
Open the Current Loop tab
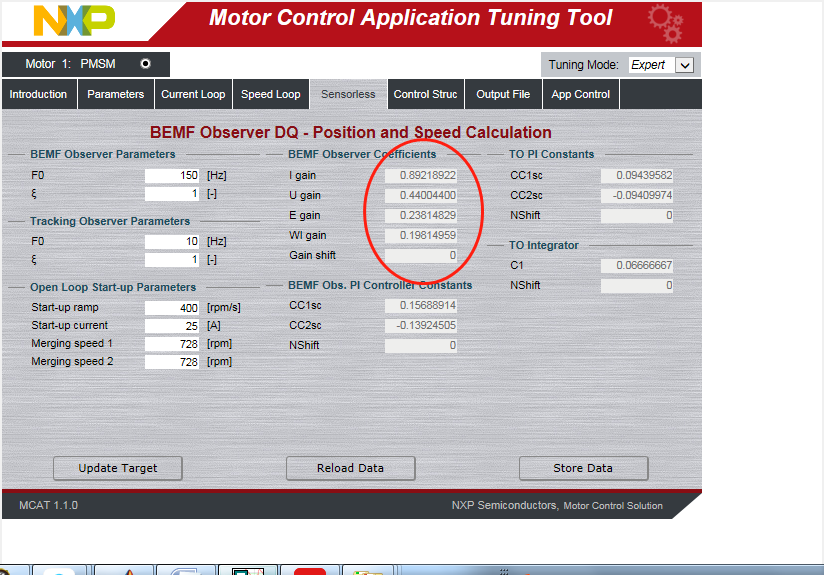193,94
